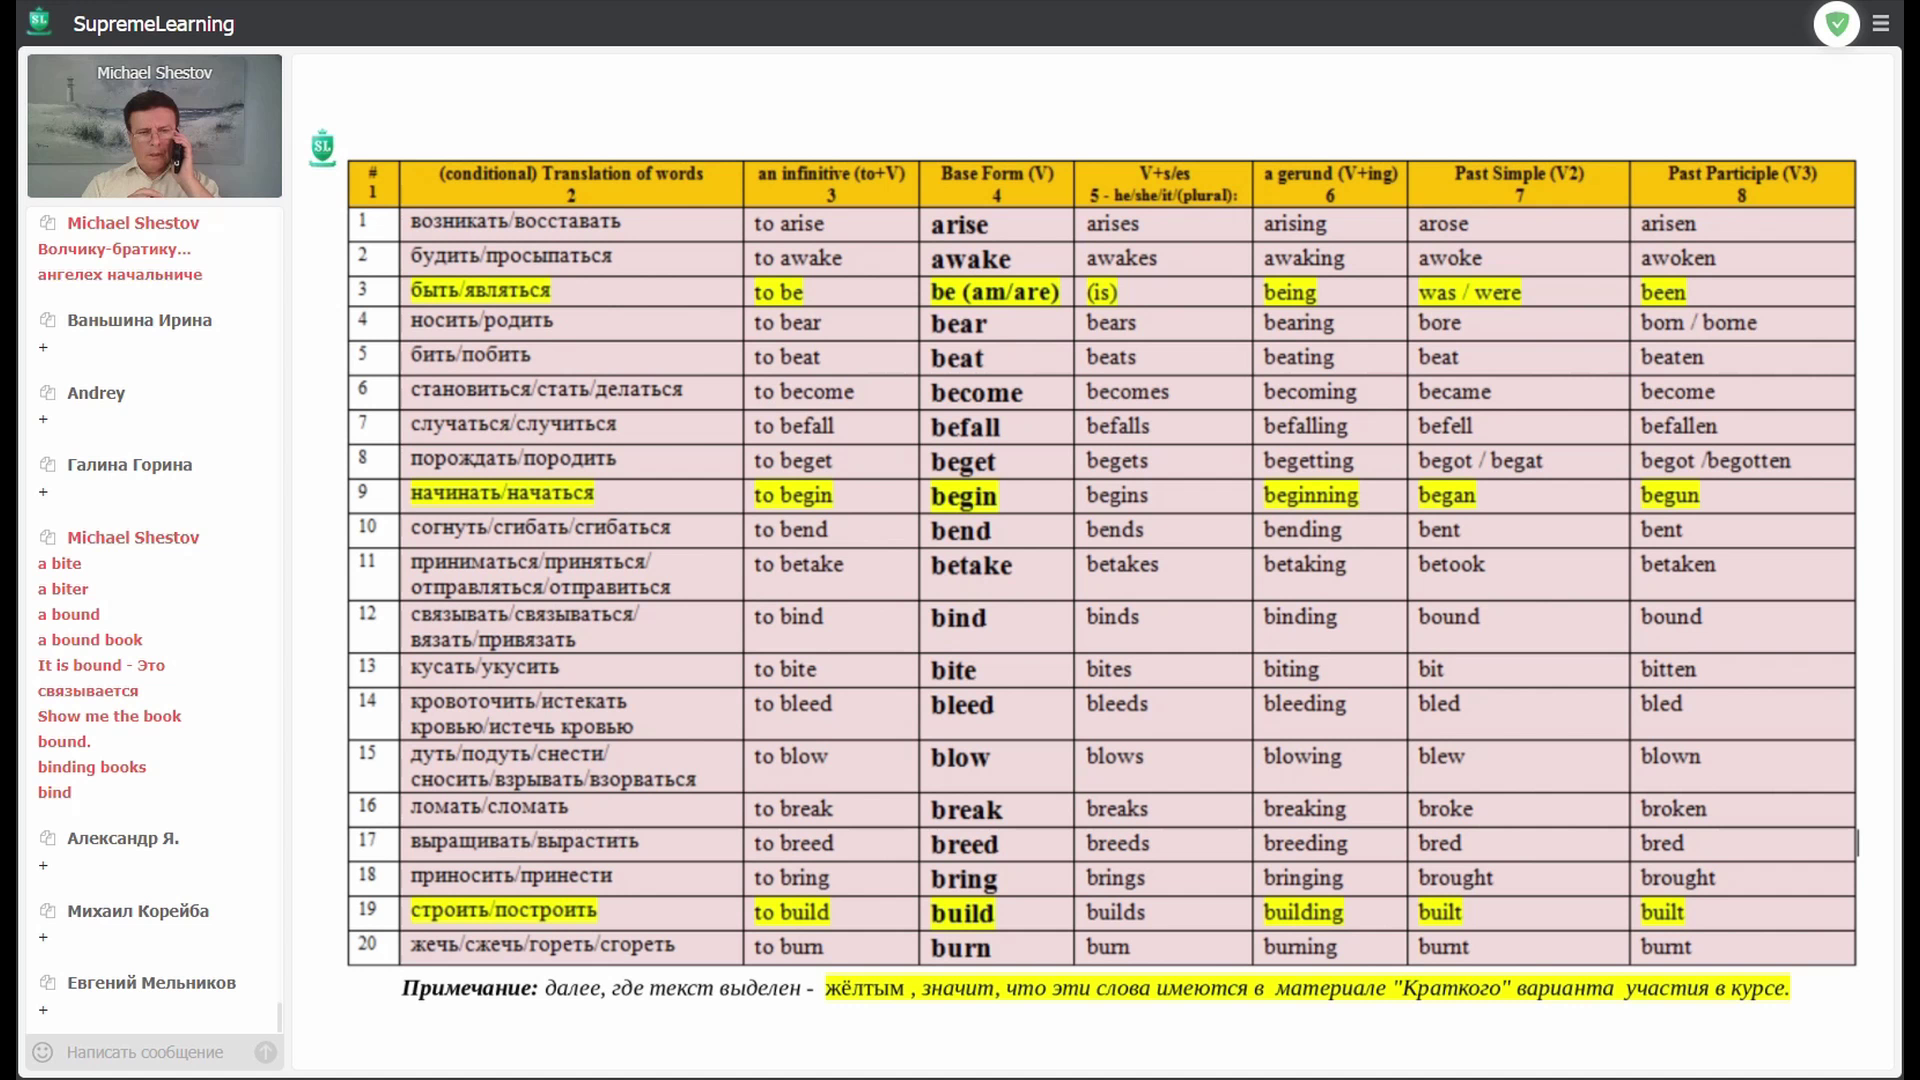The height and width of the screenshot is (1080, 1920).
Task: Click copy icon beside Галина Горина
Action: [x=47, y=465]
